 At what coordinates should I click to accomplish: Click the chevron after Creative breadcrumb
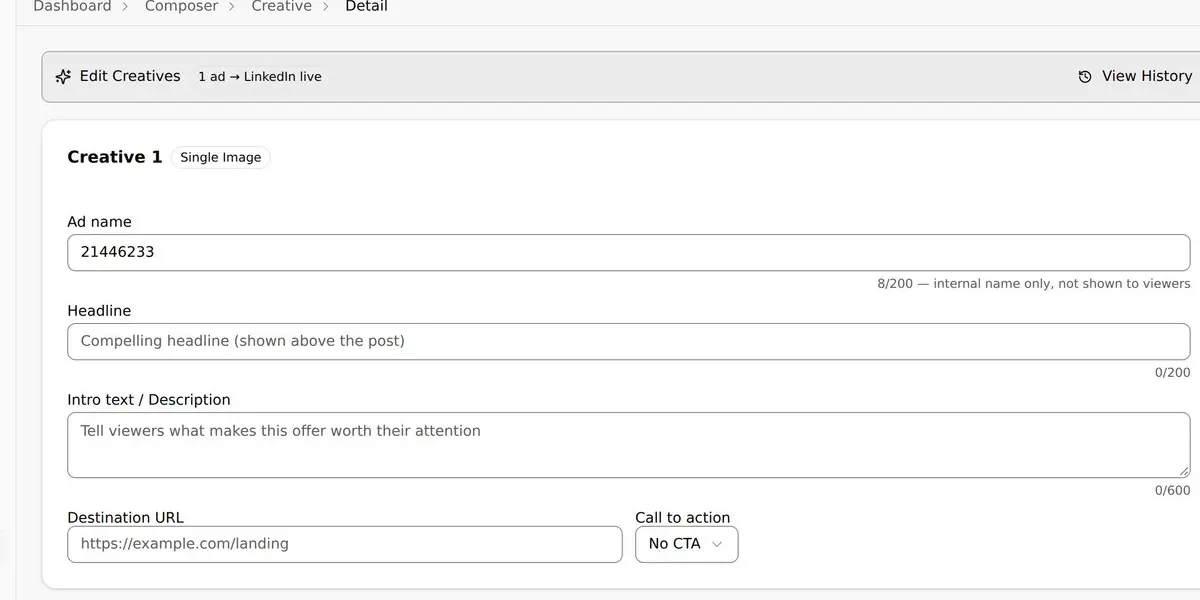pos(328,6)
